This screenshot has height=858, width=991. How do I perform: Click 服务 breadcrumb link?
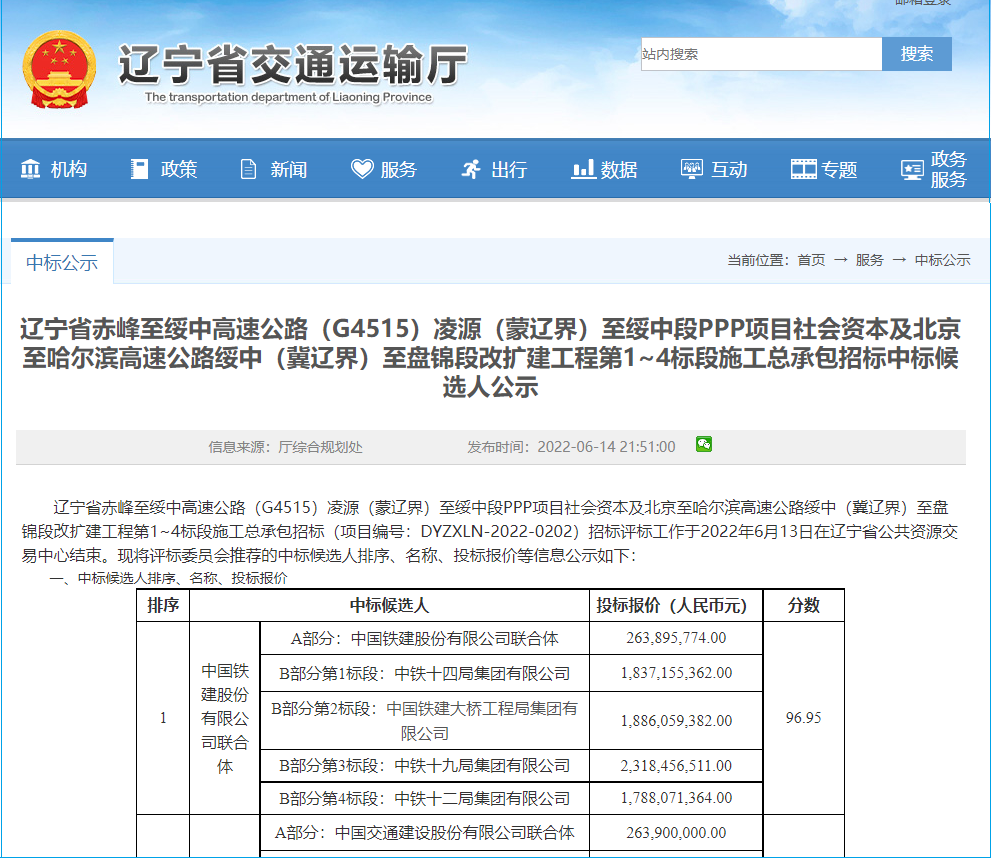869,260
